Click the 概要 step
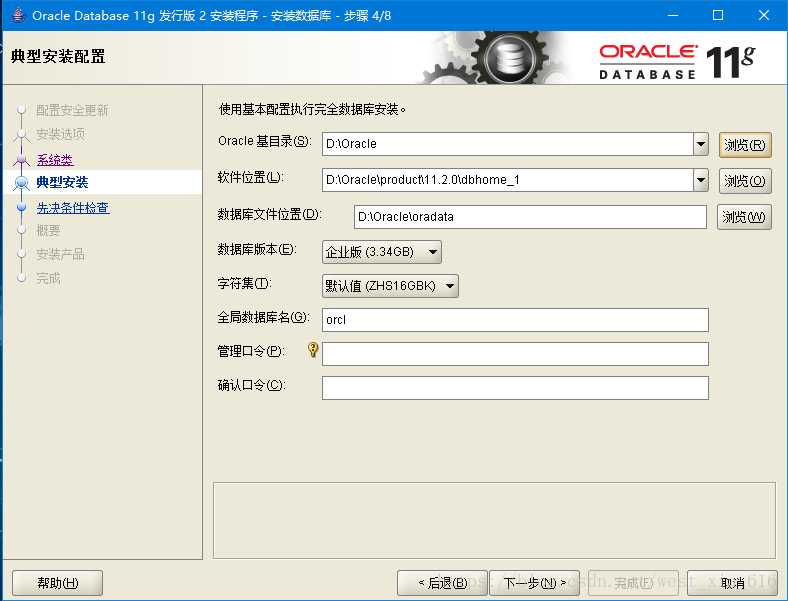Viewport: 788px width, 601px height. coord(48,231)
